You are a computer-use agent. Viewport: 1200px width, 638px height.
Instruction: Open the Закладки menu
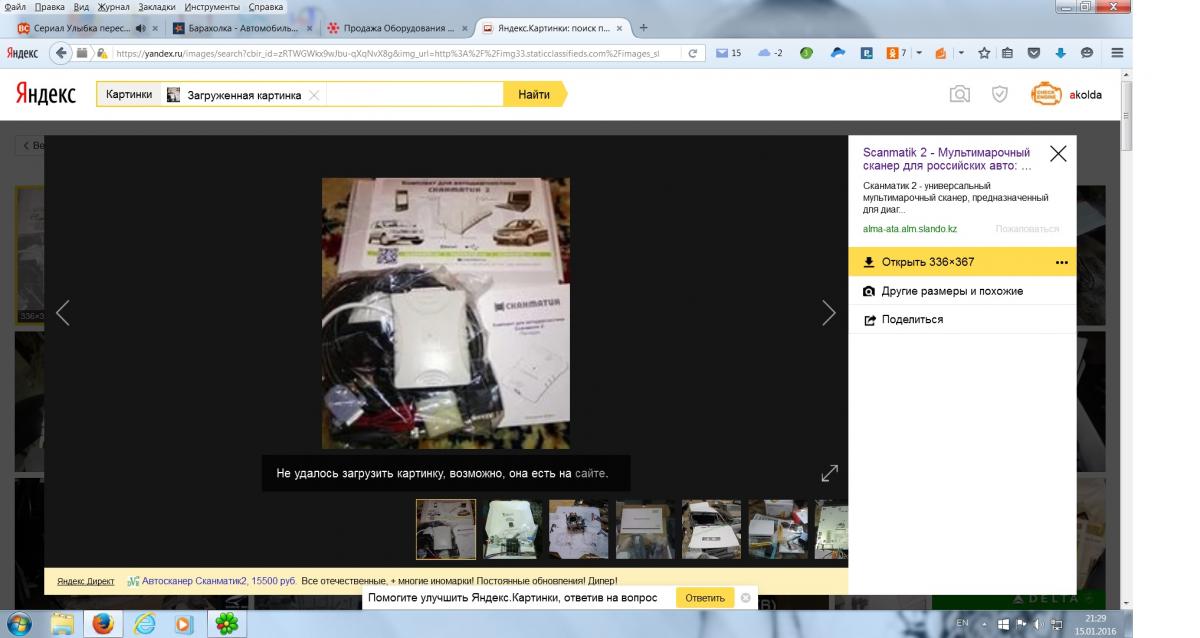pyautogui.click(x=157, y=7)
